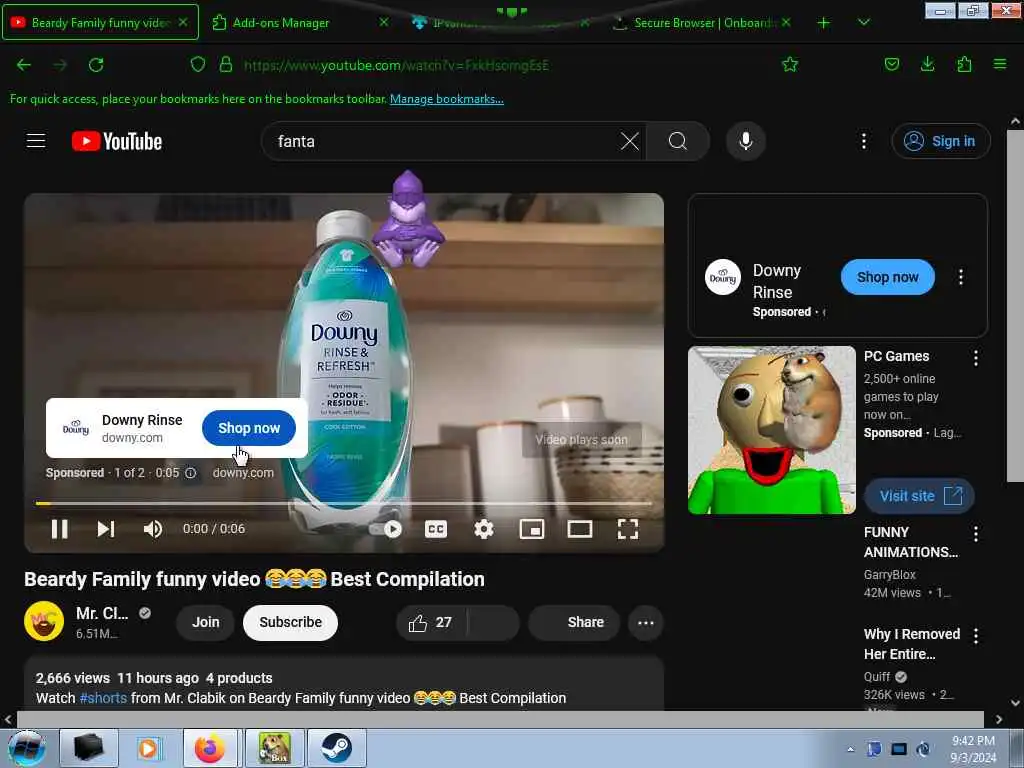The height and width of the screenshot is (768, 1024).
Task: Run search with the magnifier button
Action: coord(678,141)
